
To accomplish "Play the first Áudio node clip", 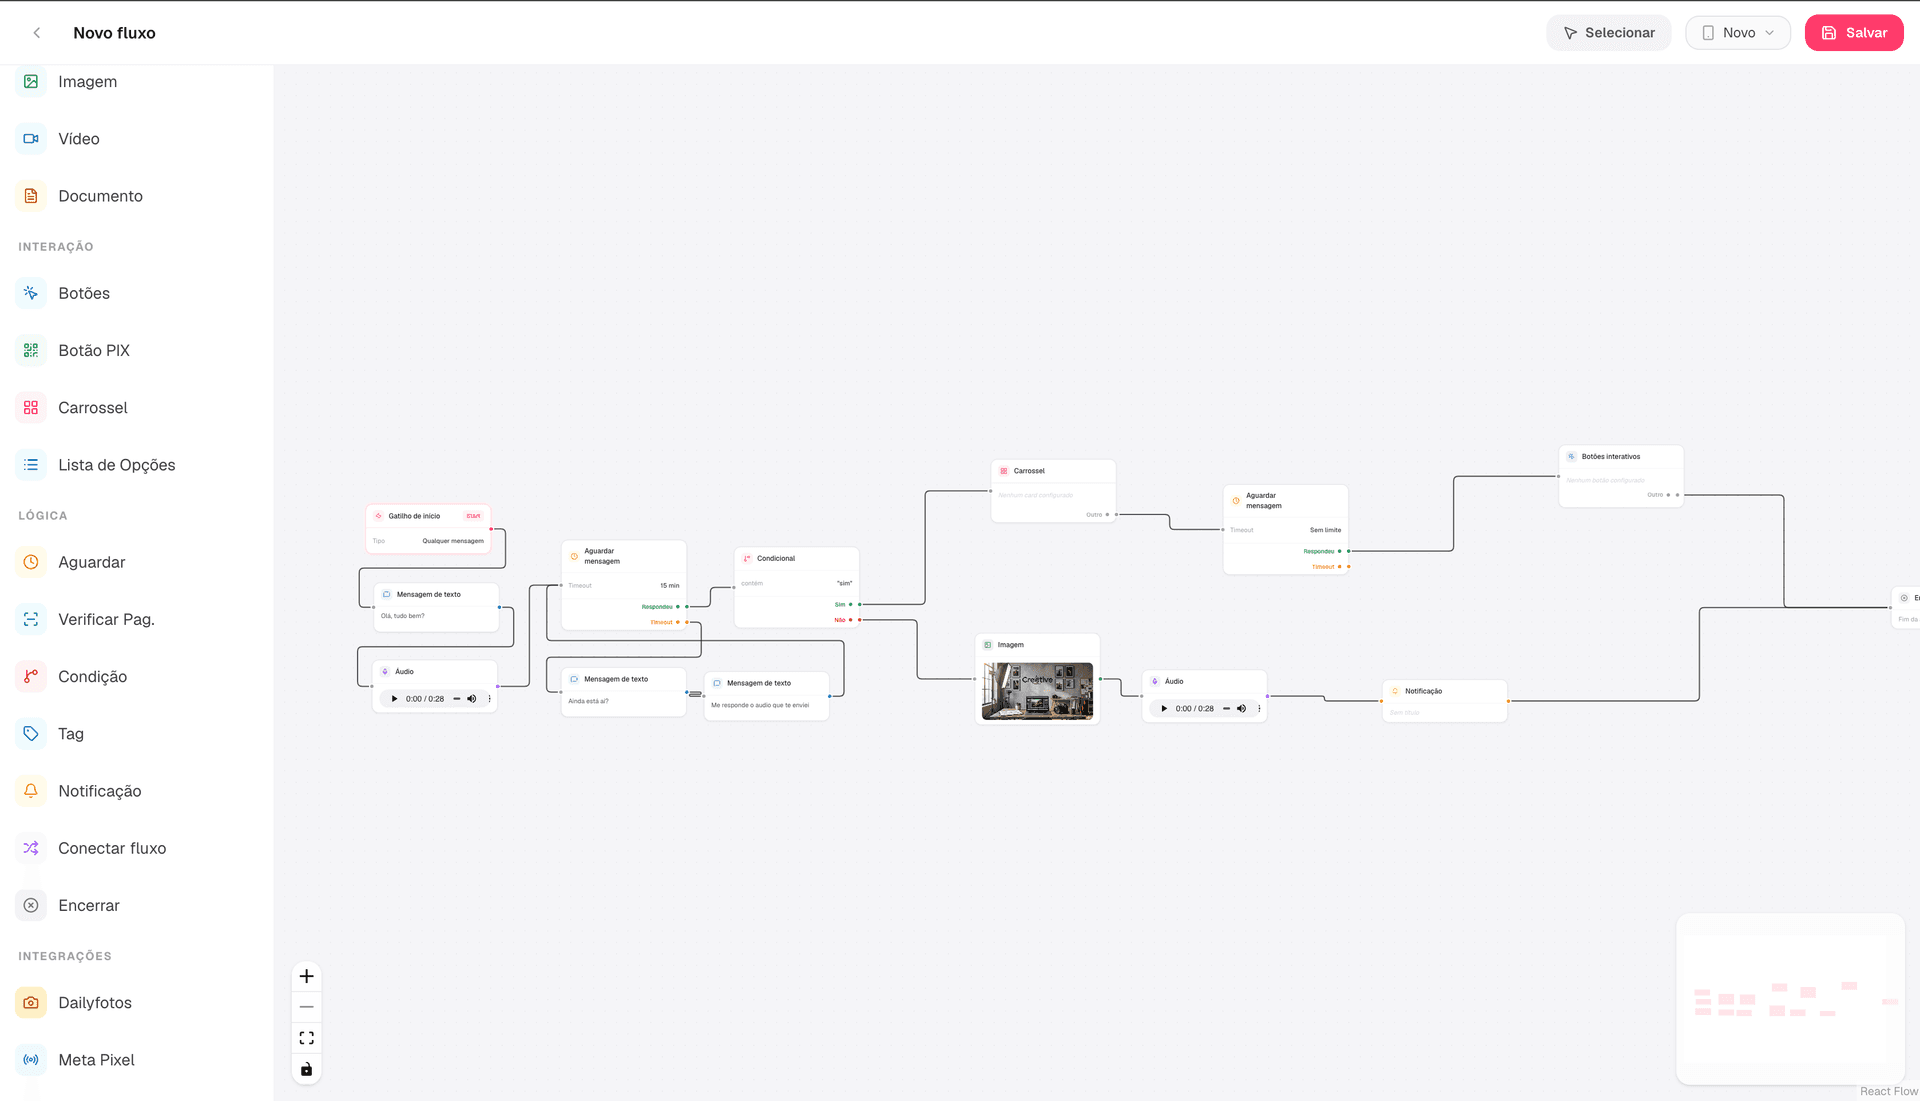I will tap(395, 699).
